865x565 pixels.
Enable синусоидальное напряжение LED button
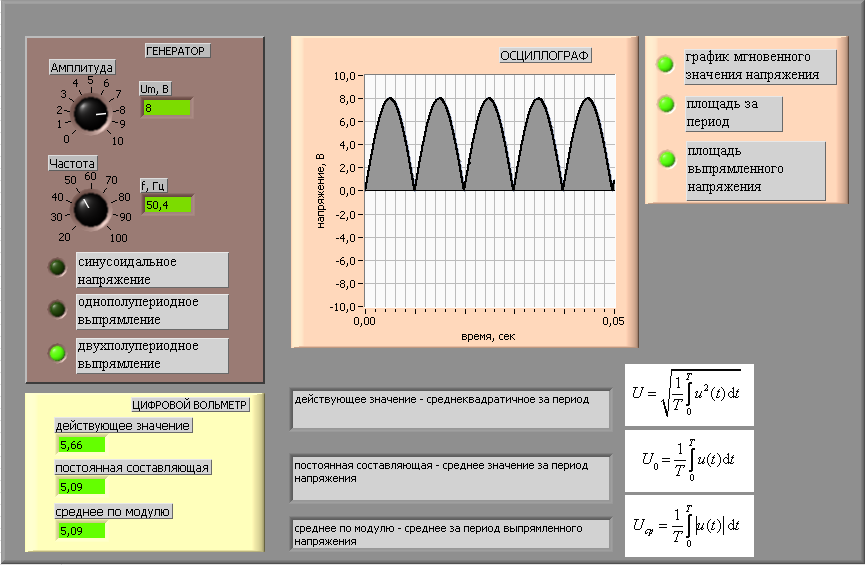point(57,268)
